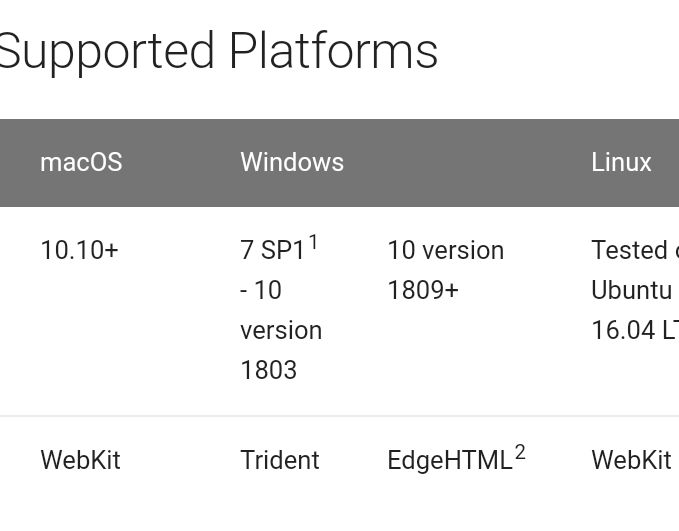Screen dimensions: 679x531
Task: Click the WebKit cell under Linux
Action: (631, 460)
